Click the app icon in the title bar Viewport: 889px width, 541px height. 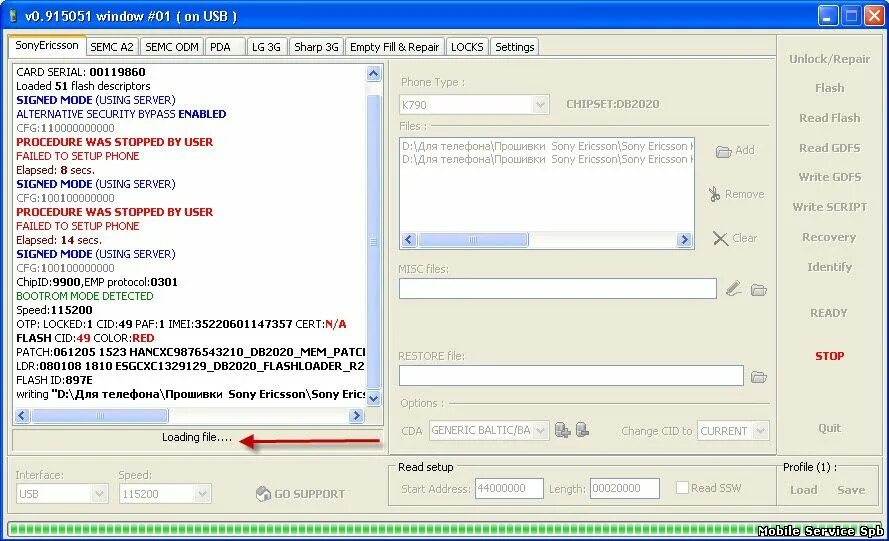click(x=13, y=16)
